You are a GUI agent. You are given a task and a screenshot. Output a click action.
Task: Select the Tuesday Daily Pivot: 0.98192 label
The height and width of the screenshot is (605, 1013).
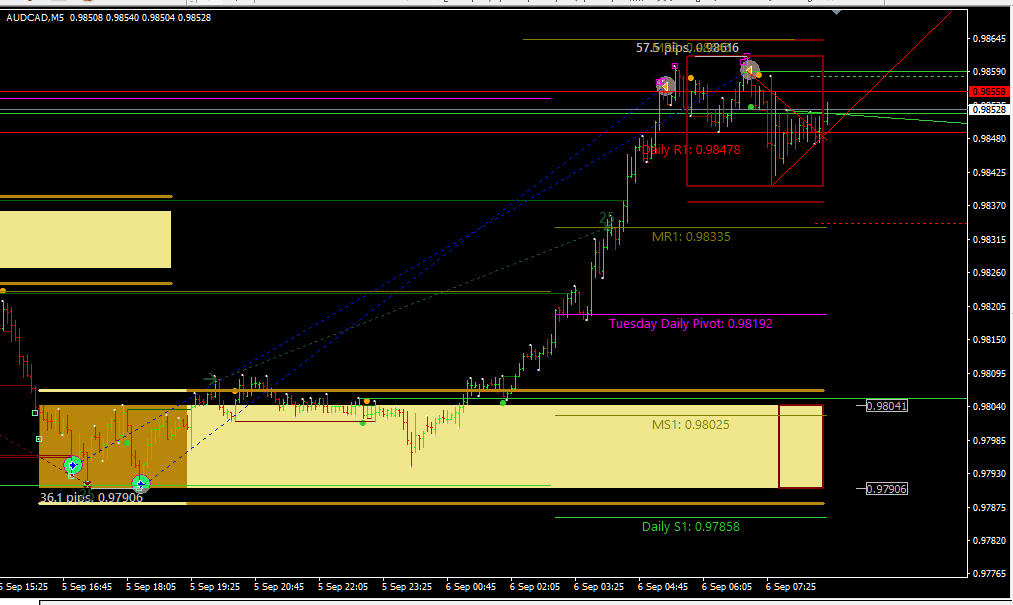tap(691, 323)
